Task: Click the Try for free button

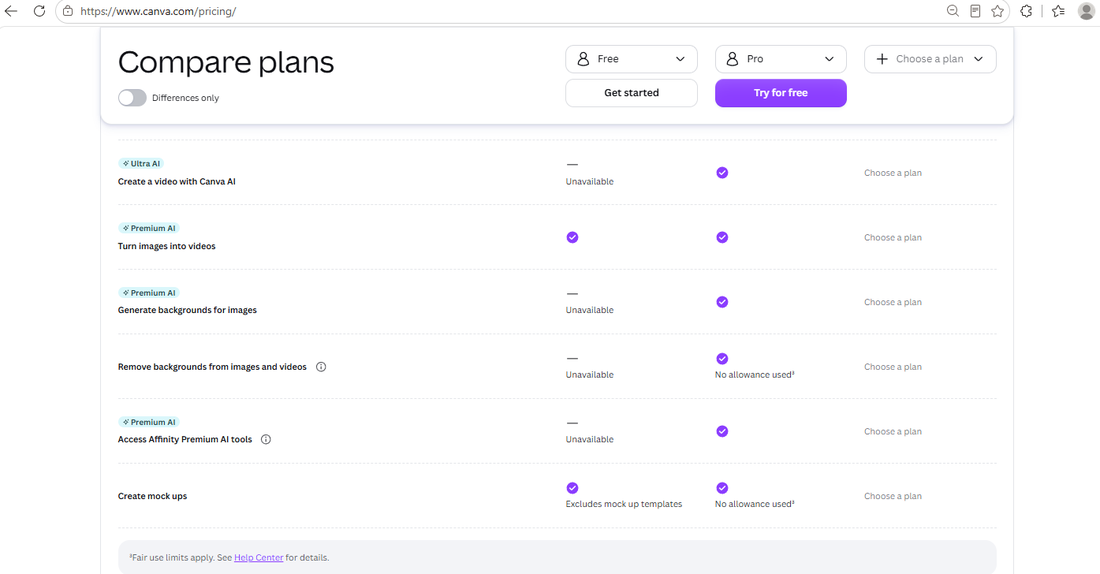Action: [781, 93]
